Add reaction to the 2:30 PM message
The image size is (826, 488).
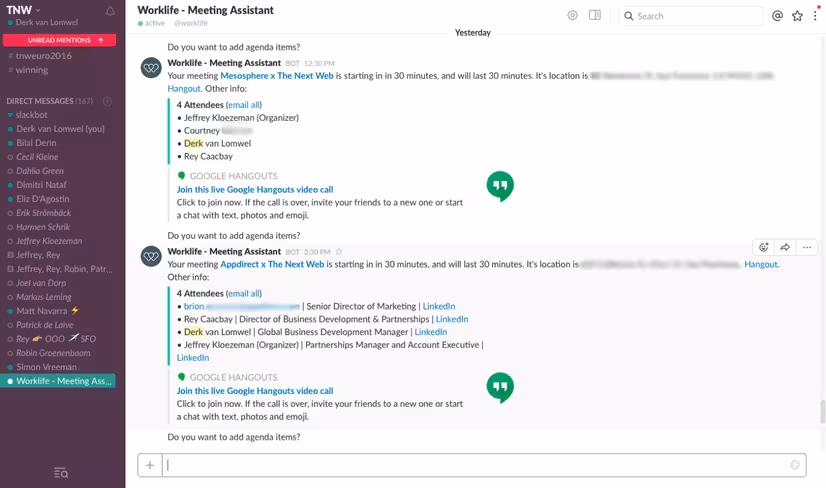point(763,247)
